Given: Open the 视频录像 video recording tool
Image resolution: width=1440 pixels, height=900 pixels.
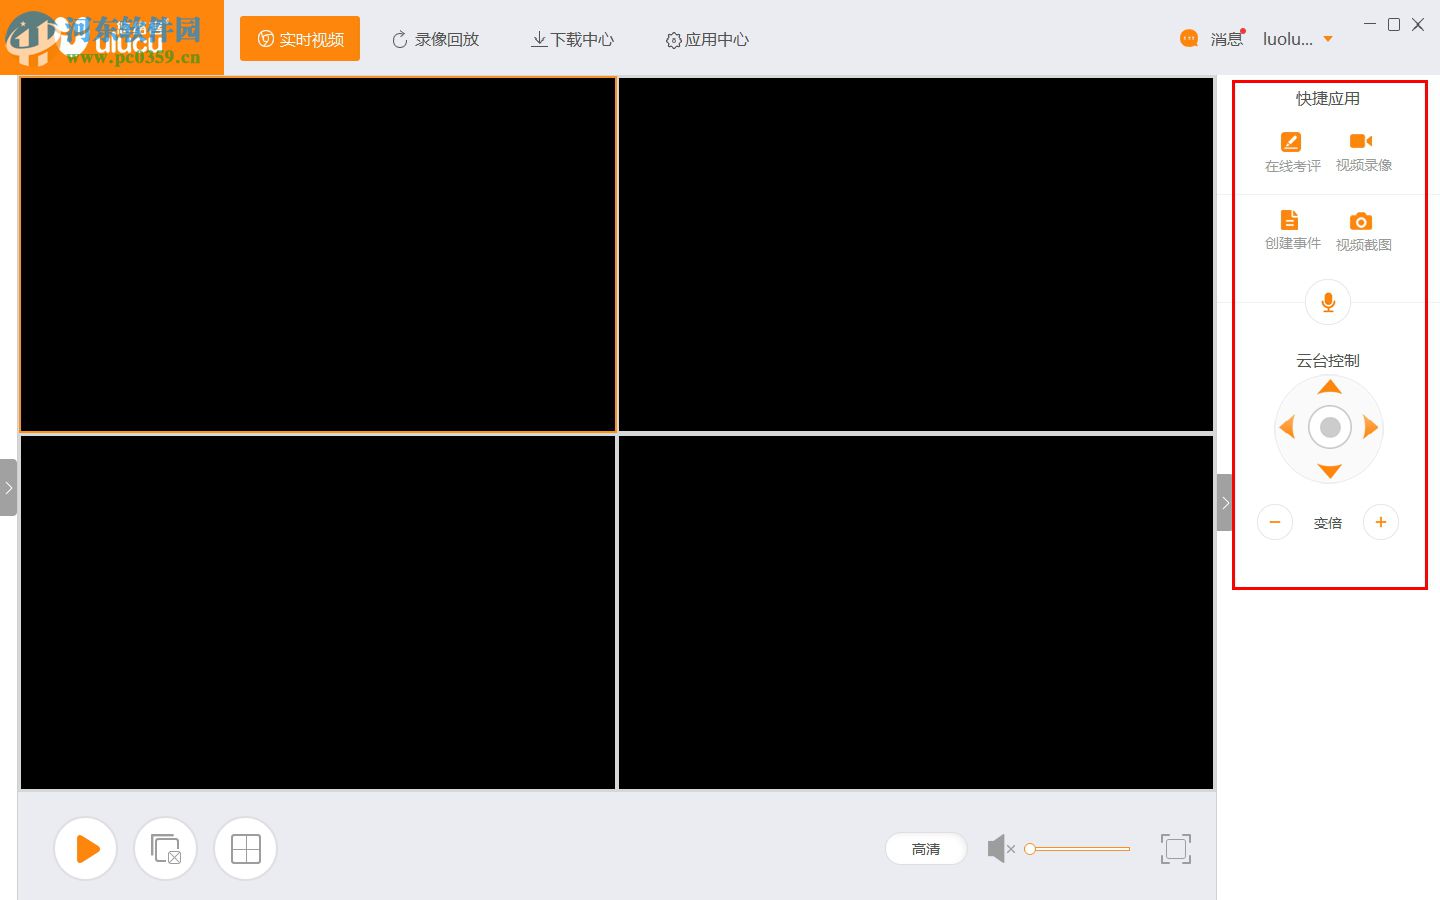Looking at the screenshot, I should tap(1361, 150).
